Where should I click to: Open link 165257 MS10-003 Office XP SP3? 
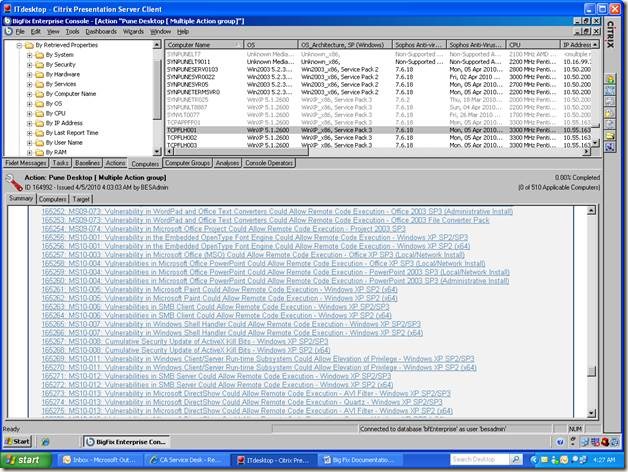253,255
